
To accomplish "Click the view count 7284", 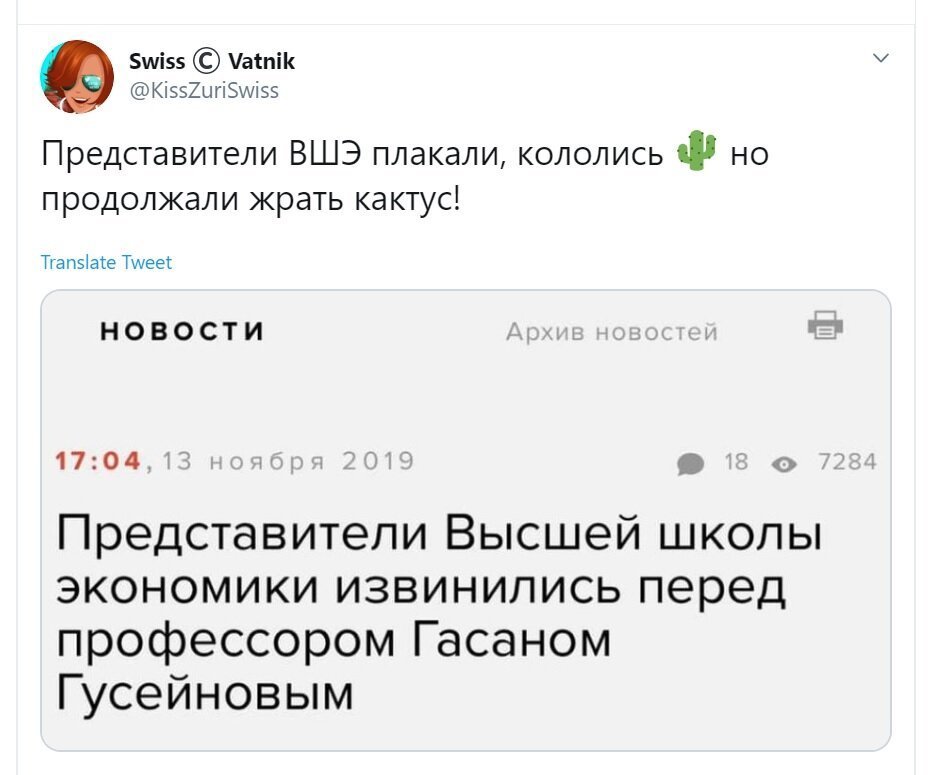I will coord(847,462).
